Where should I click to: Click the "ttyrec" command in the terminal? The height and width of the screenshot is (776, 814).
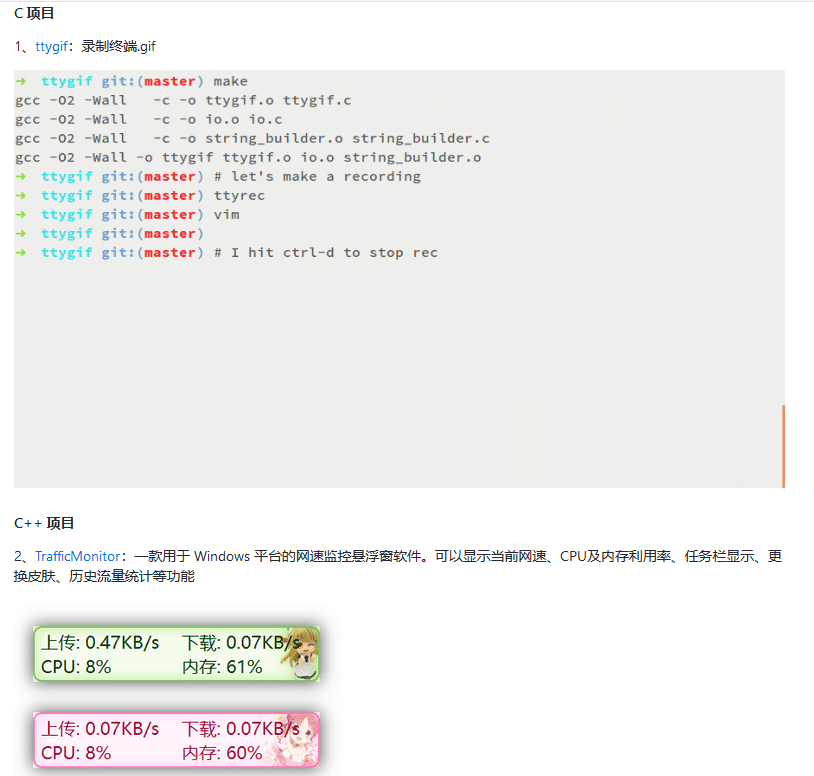pos(239,196)
